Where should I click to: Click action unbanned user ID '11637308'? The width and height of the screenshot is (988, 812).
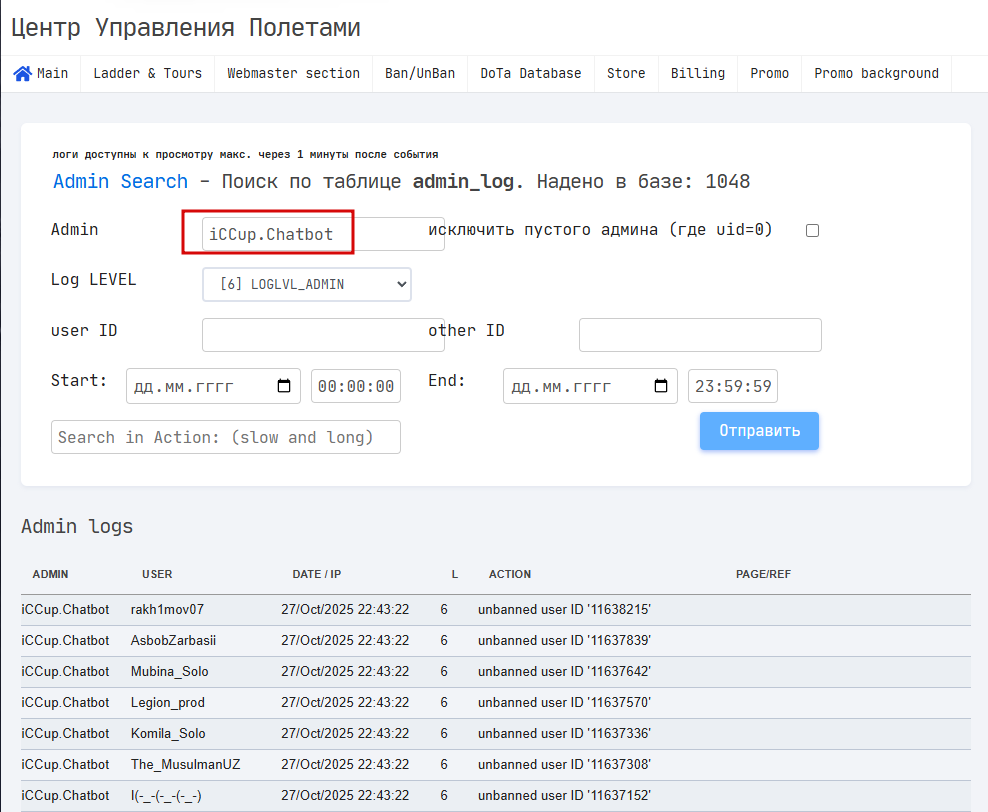tap(564, 764)
